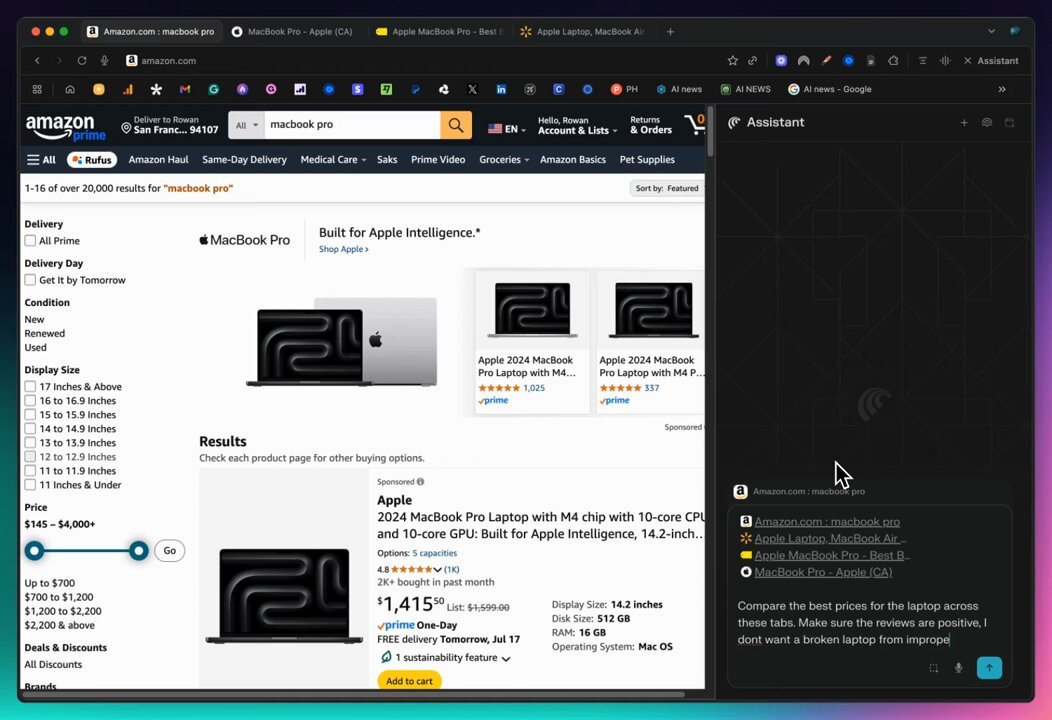The height and width of the screenshot is (720, 1052).
Task: Open the Account & Lists dropdown
Action: (x=577, y=125)
